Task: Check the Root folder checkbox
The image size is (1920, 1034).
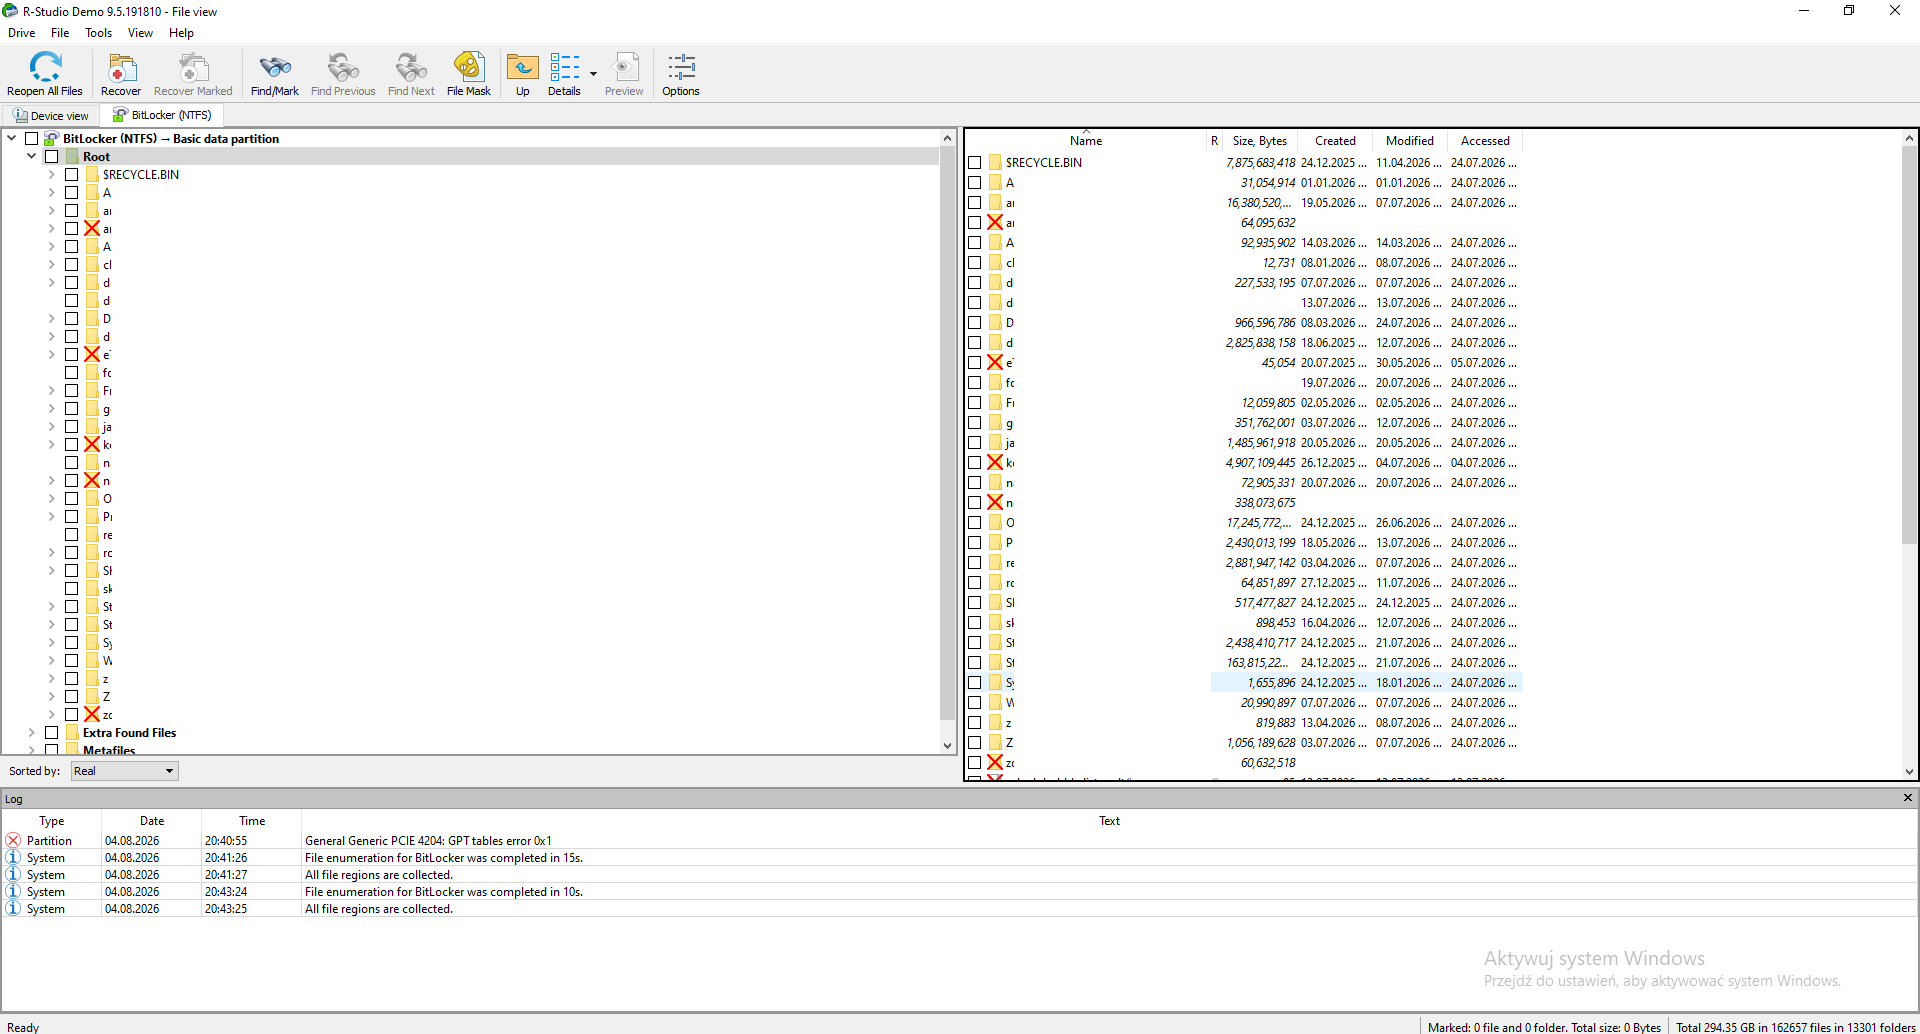Action: click(x=52, y=156)
